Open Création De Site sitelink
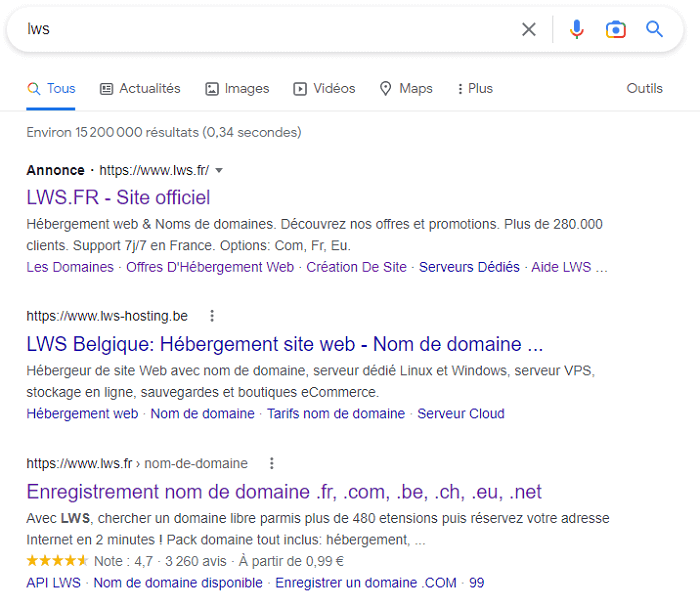The width and height of the screenshot is (700, 606). 356,267
